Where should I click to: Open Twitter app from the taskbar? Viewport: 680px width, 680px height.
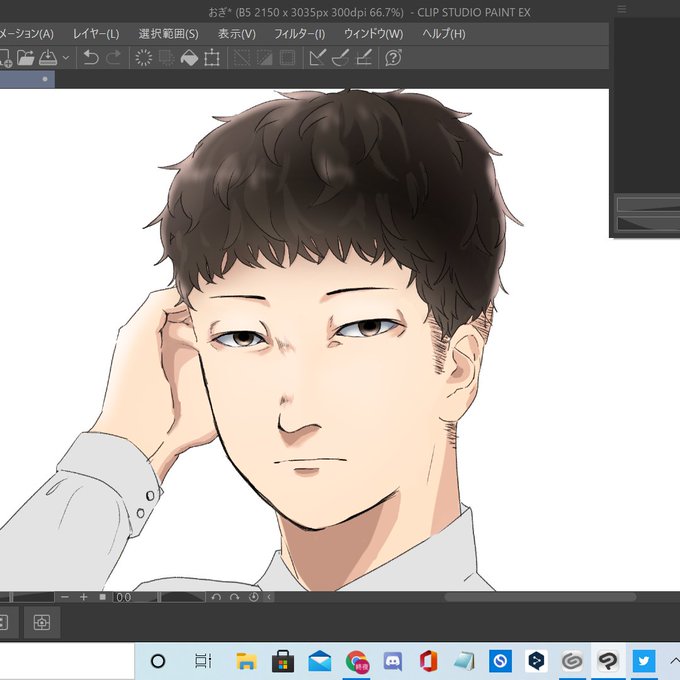pos(644,661)
